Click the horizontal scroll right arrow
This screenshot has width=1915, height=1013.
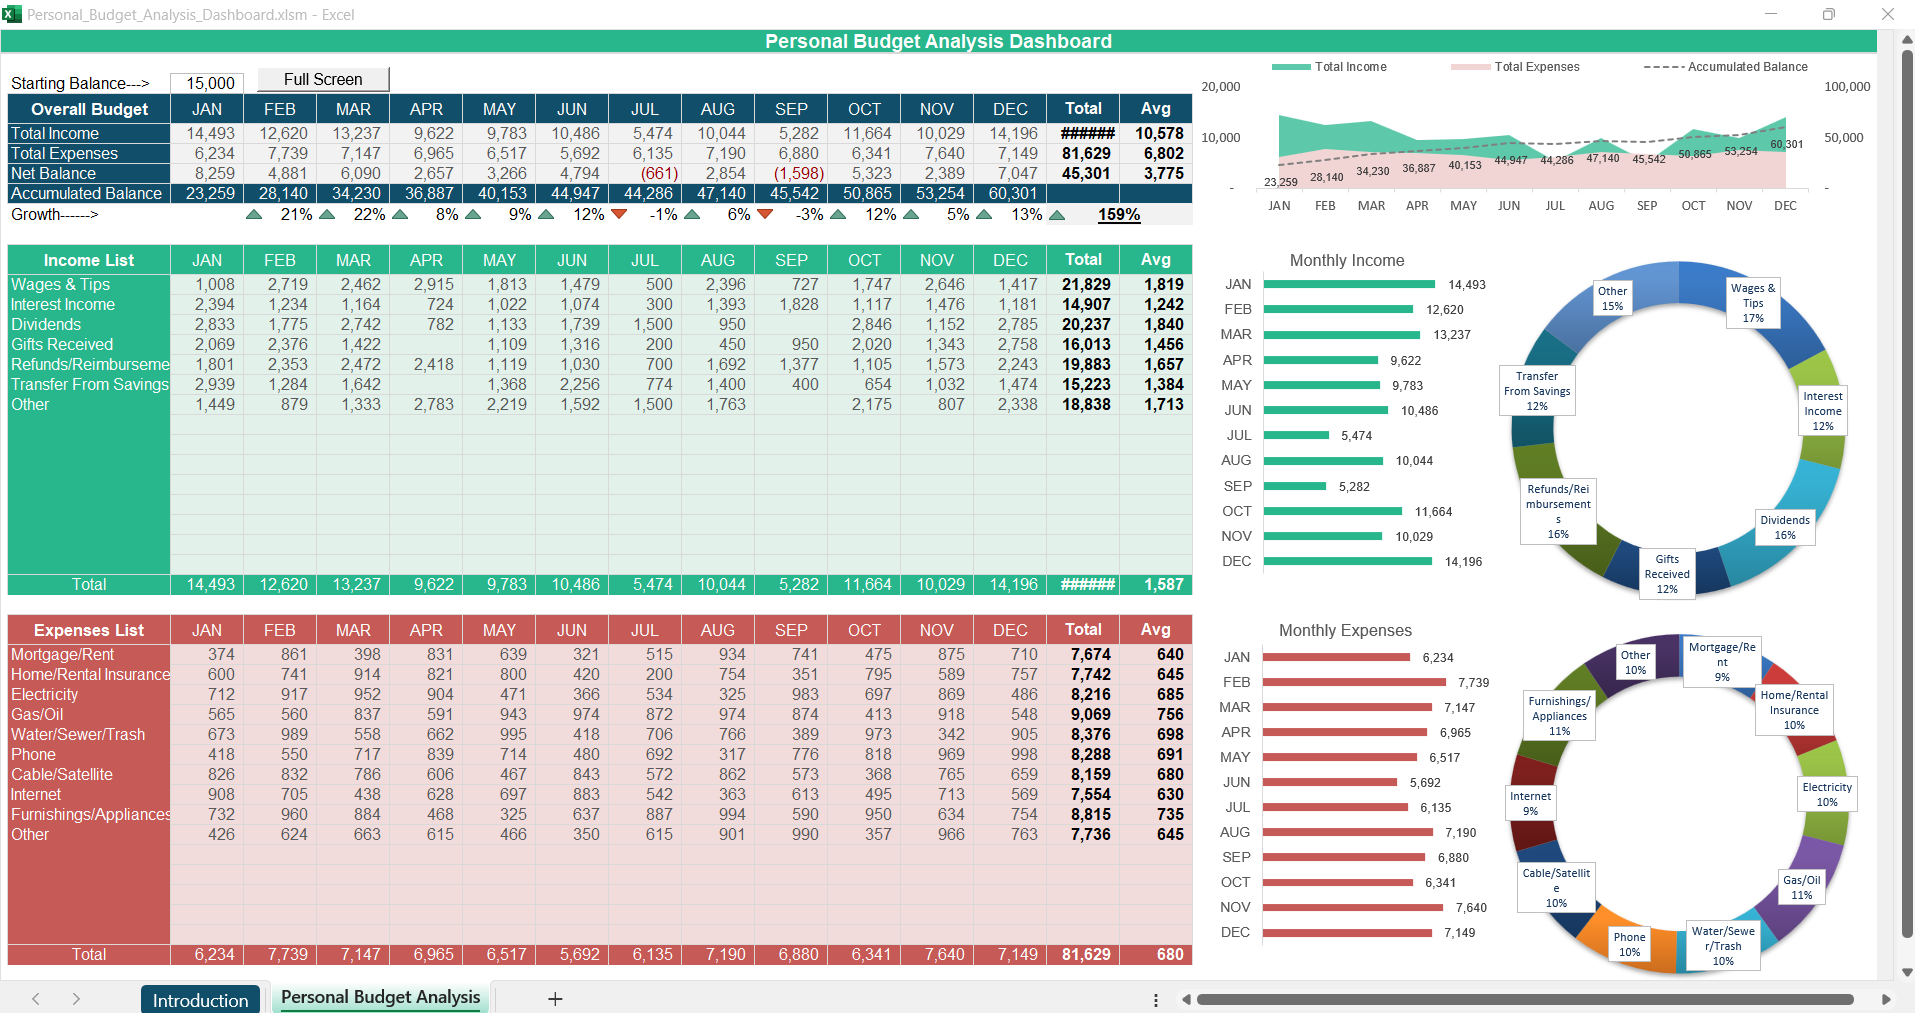(1886, 999)
